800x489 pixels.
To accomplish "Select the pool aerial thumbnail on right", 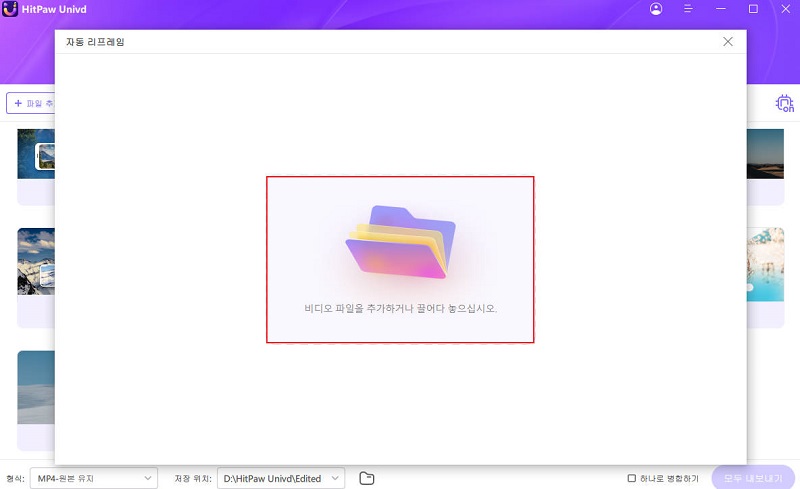I will [765, 264].
